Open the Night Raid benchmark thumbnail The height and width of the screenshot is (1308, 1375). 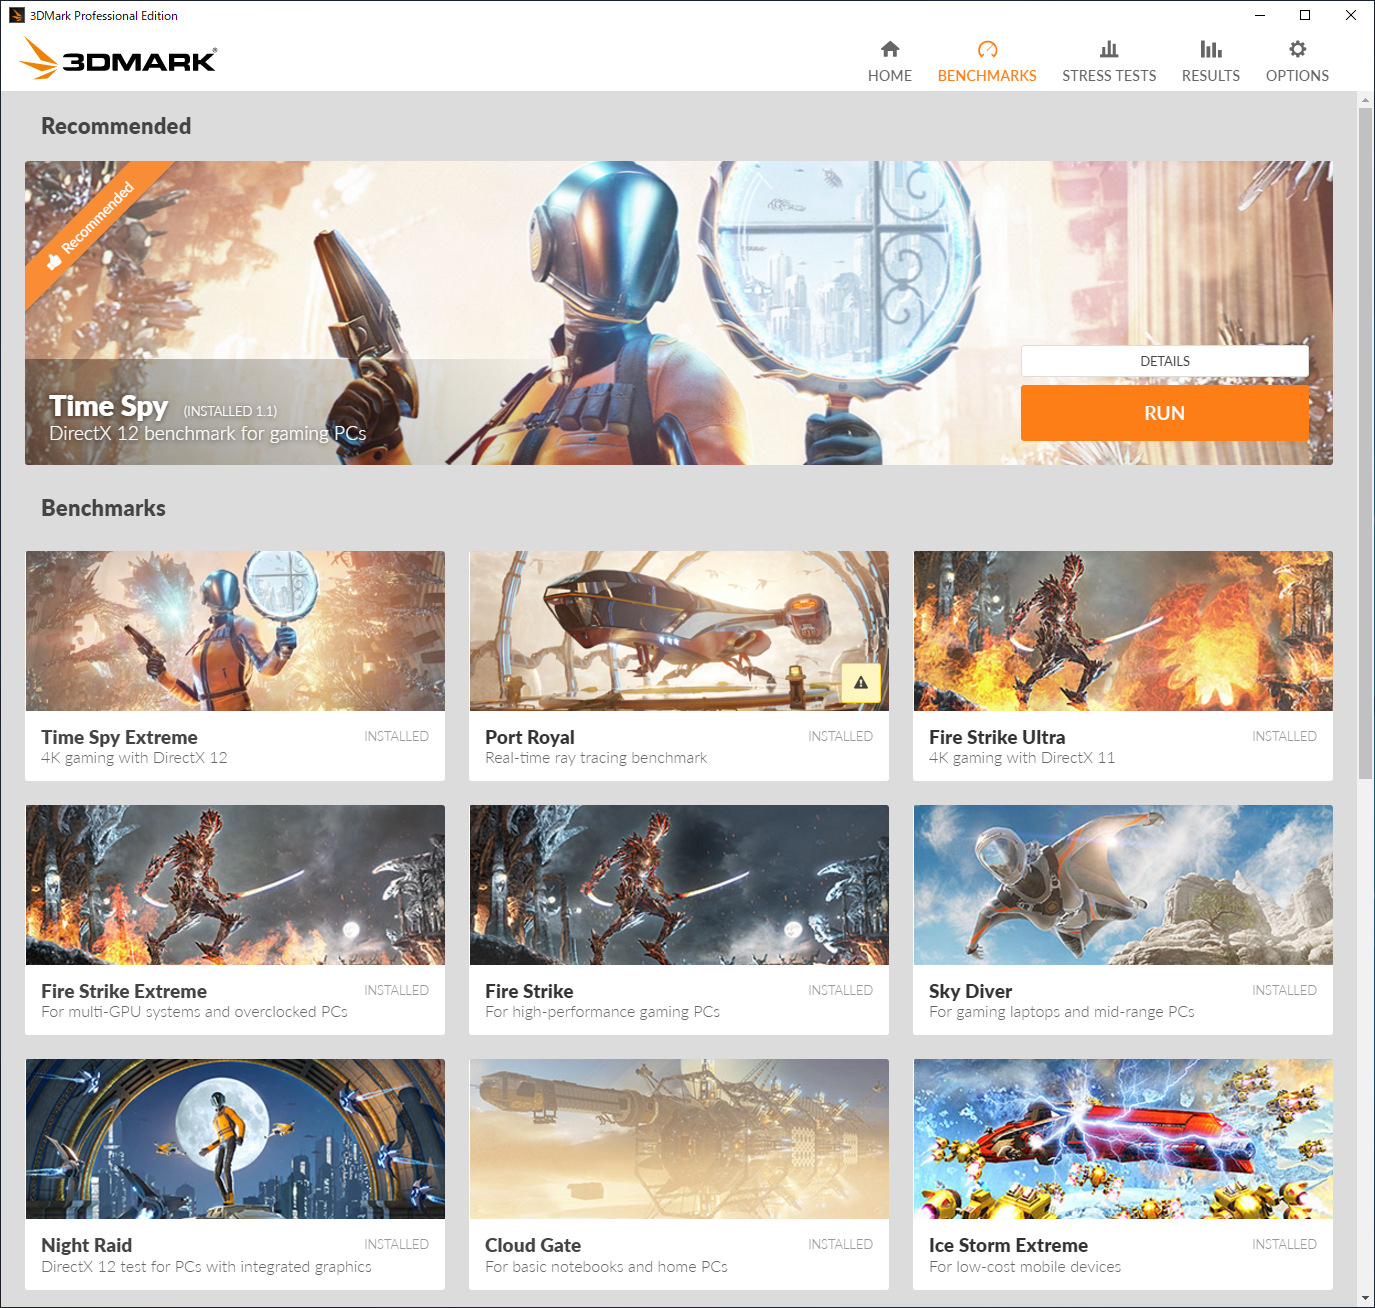(235, 1139)
